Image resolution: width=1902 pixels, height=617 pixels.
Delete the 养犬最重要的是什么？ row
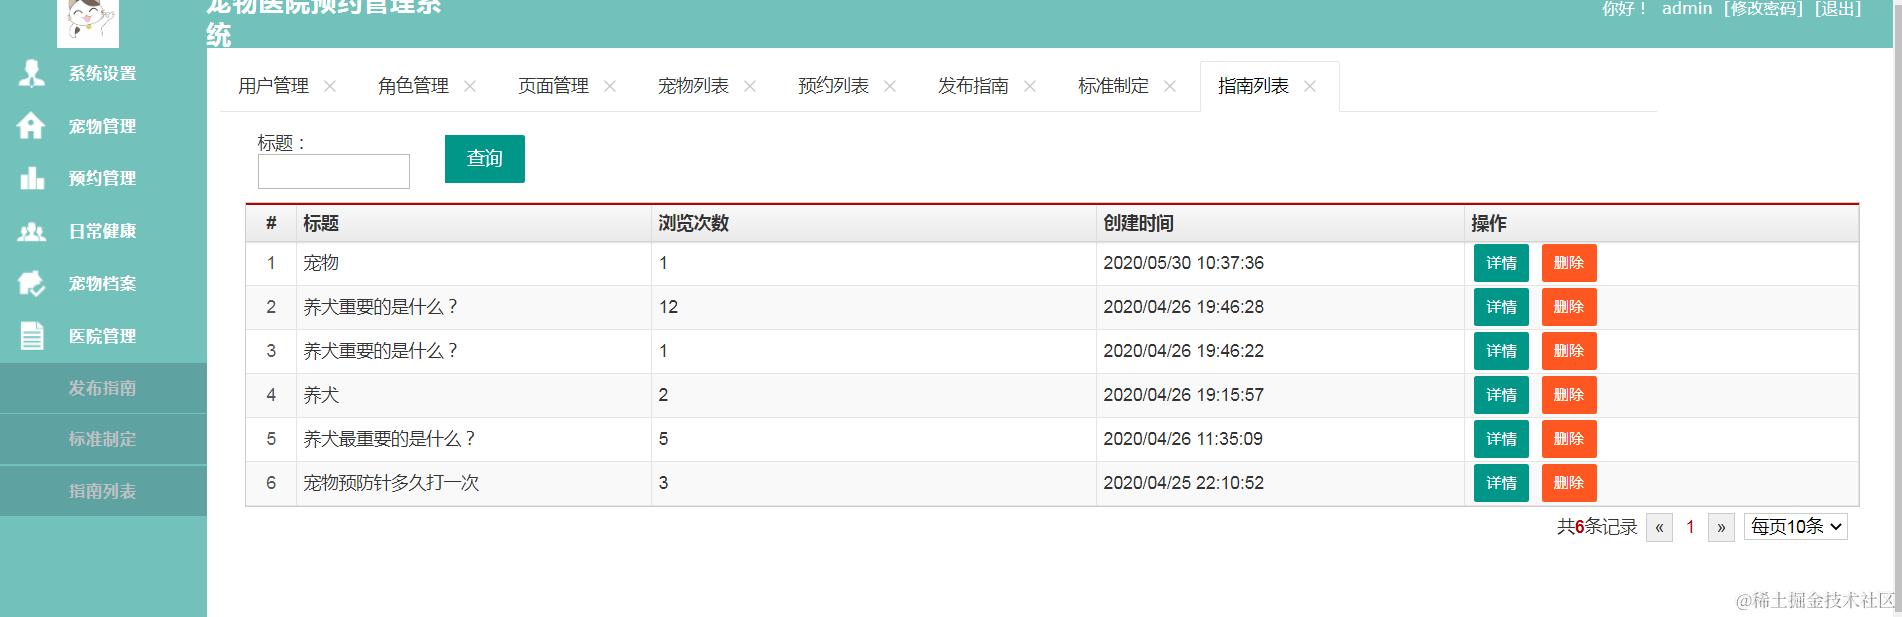click(1569, 439)
